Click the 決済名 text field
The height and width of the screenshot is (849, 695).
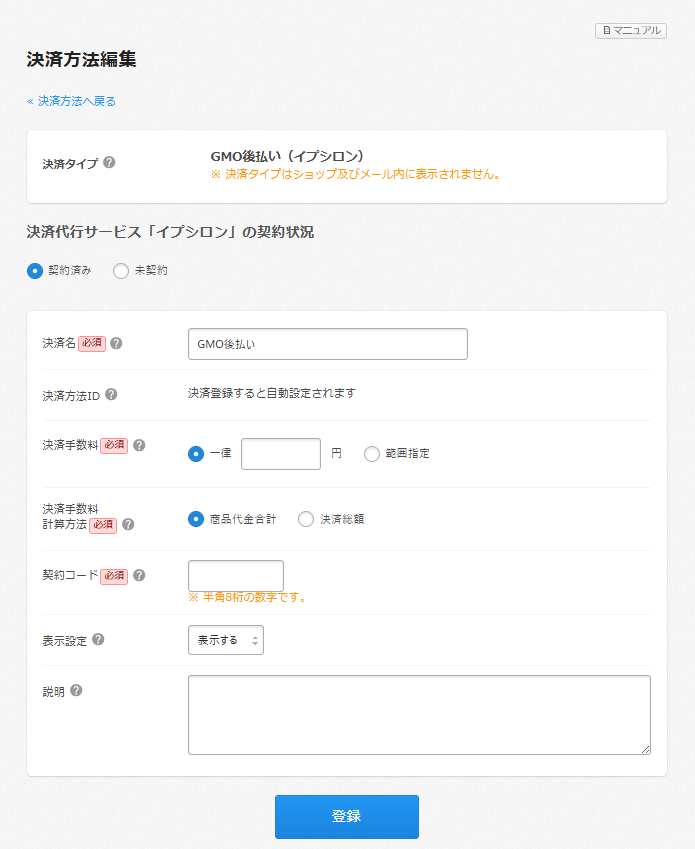click(327, 344)
